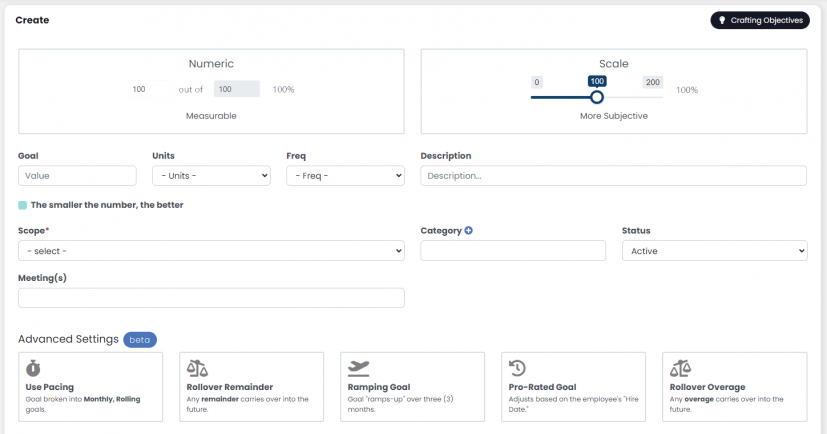Open the Crafting Objectives button
This screenshot has width=827, height=434.
[x=760, y=20]
